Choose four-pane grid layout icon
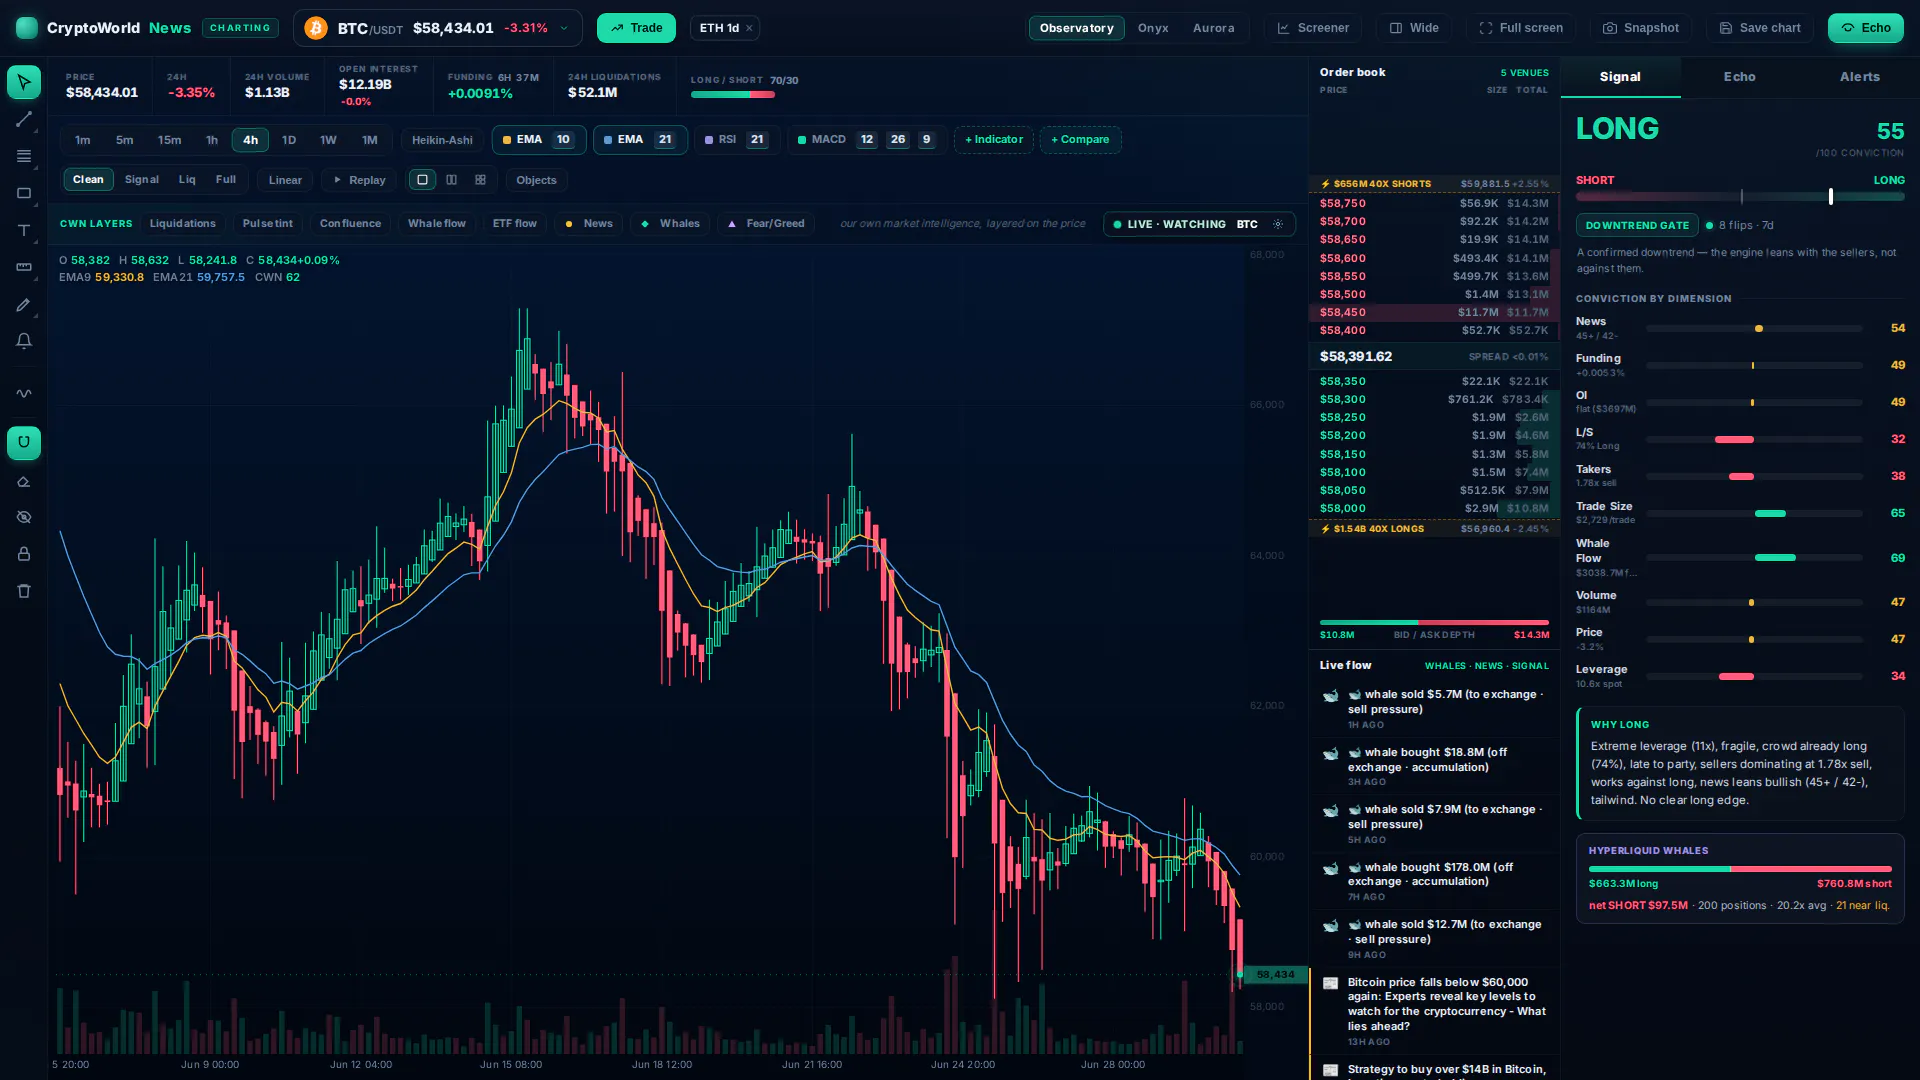 tap(481, 180)
